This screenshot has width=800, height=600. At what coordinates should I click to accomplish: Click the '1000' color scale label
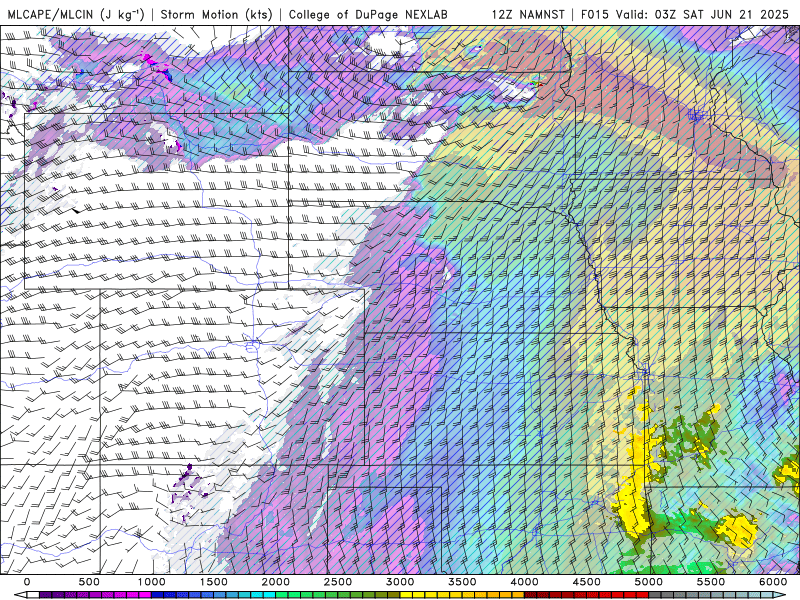pos(152,582)
